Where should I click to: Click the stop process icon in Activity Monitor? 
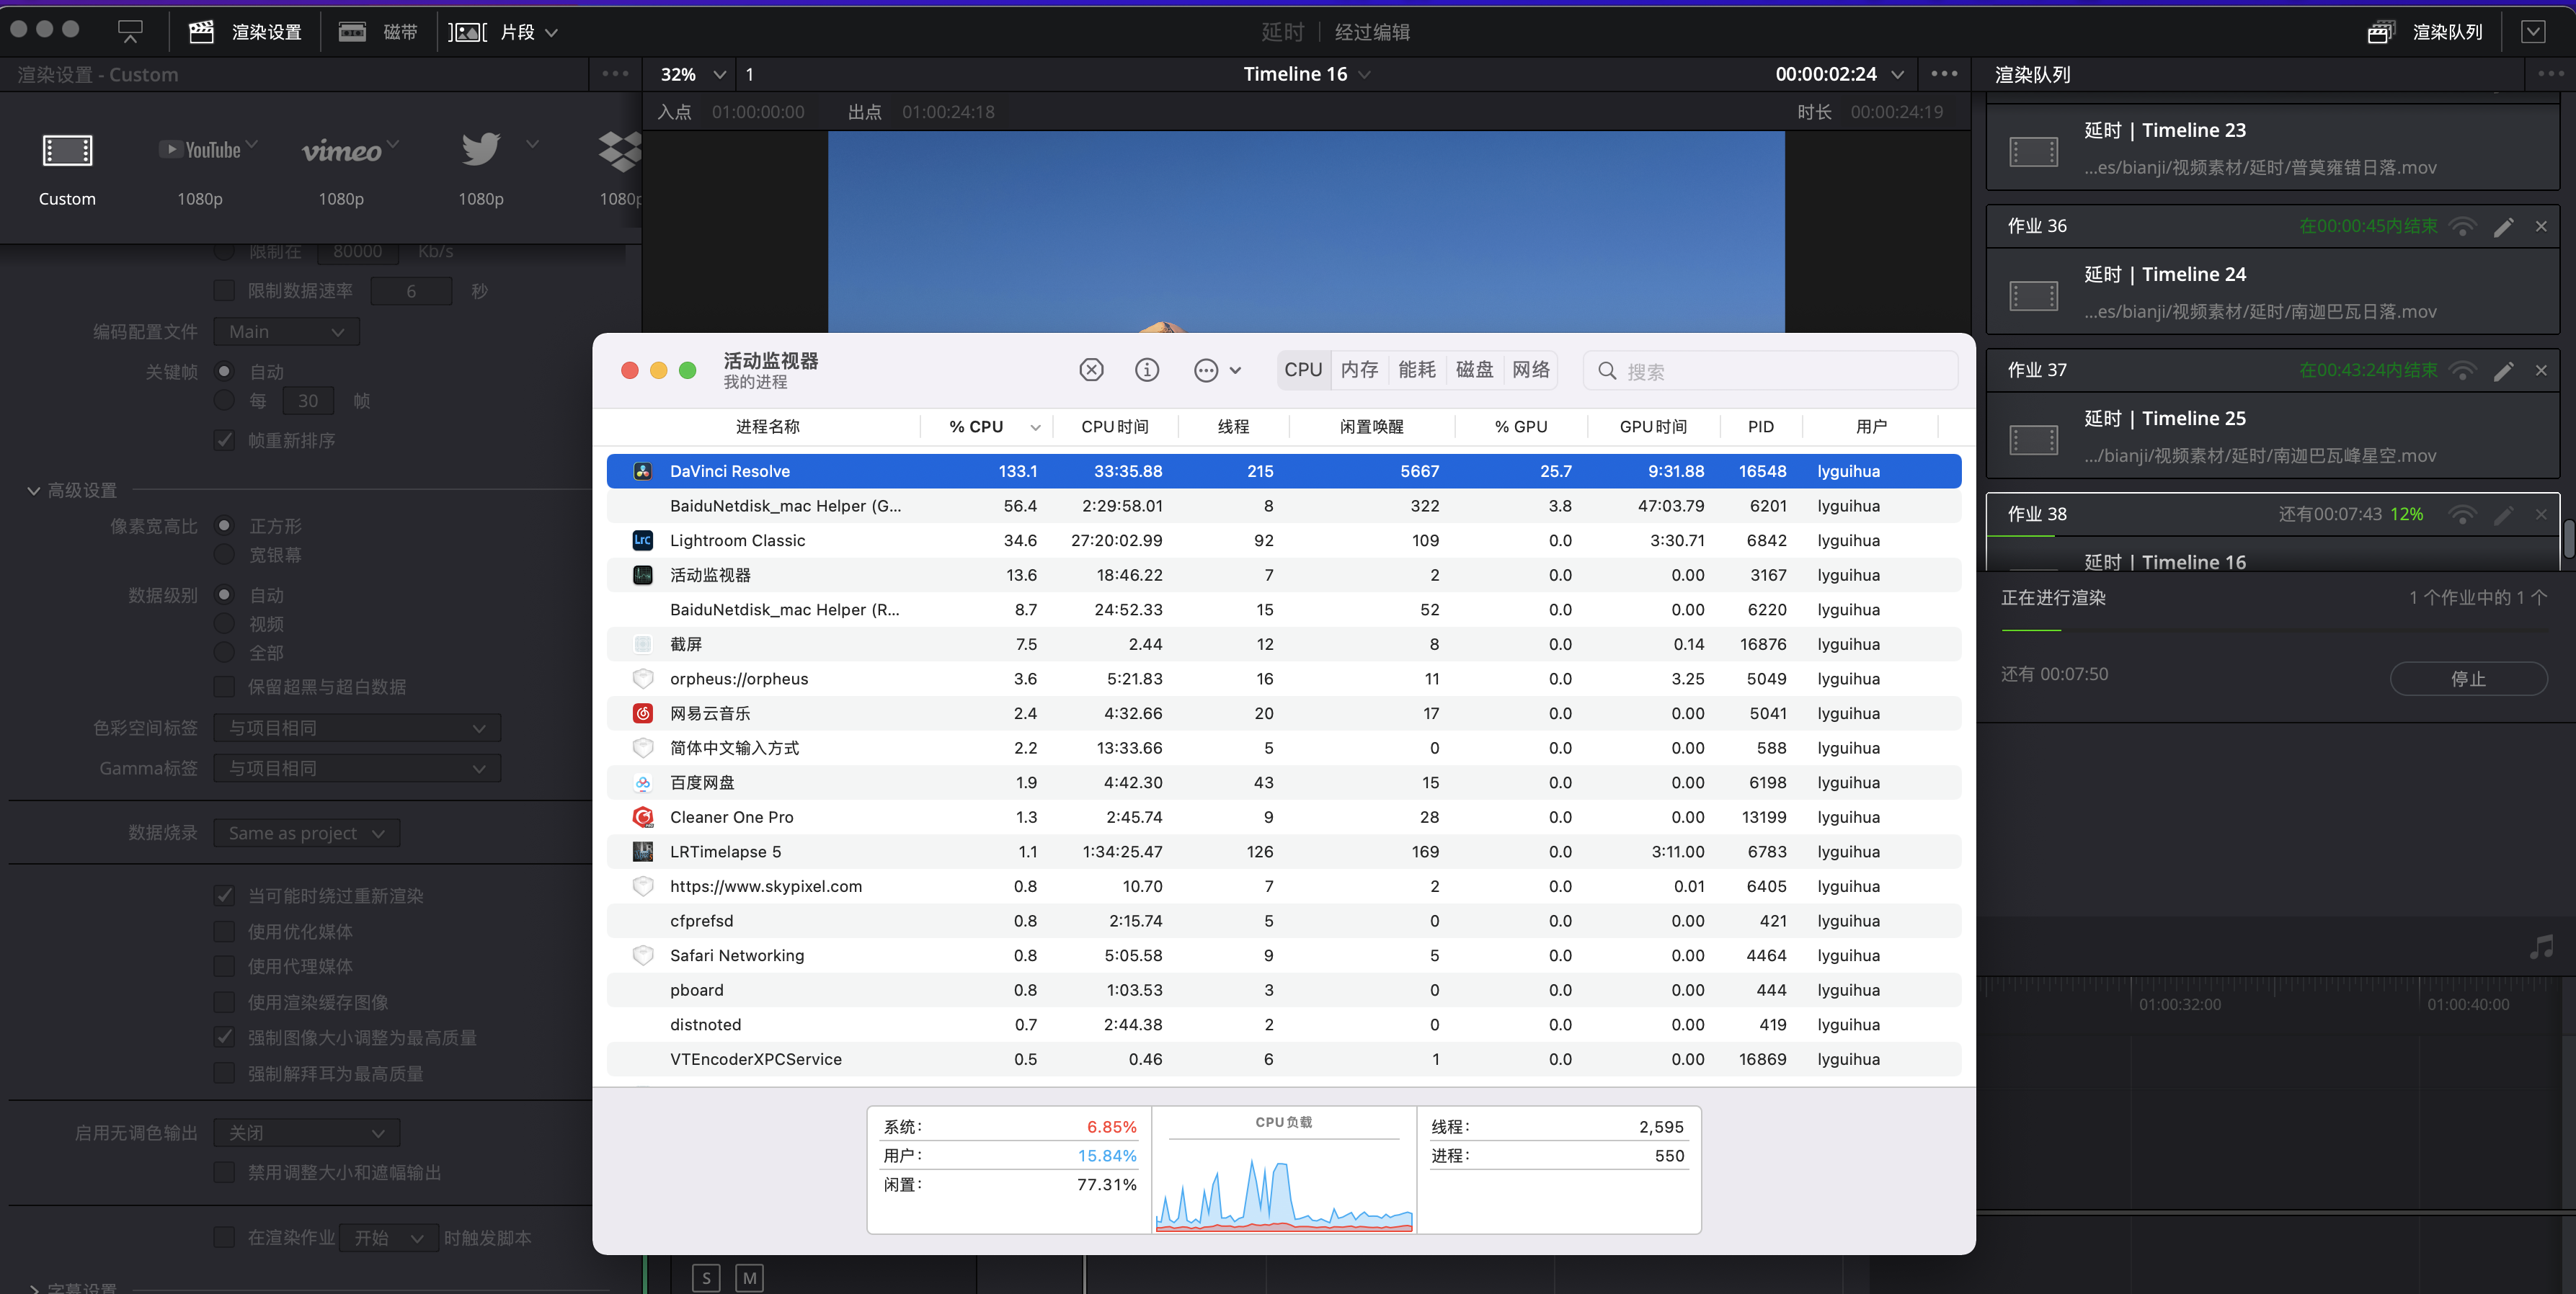1091,370
